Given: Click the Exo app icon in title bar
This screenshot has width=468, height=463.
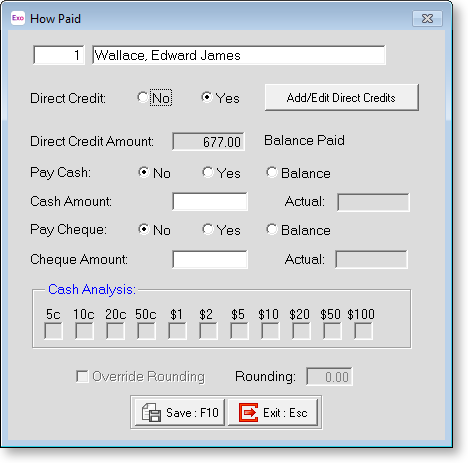Looking at the screenshot, I should pos(18,18).
